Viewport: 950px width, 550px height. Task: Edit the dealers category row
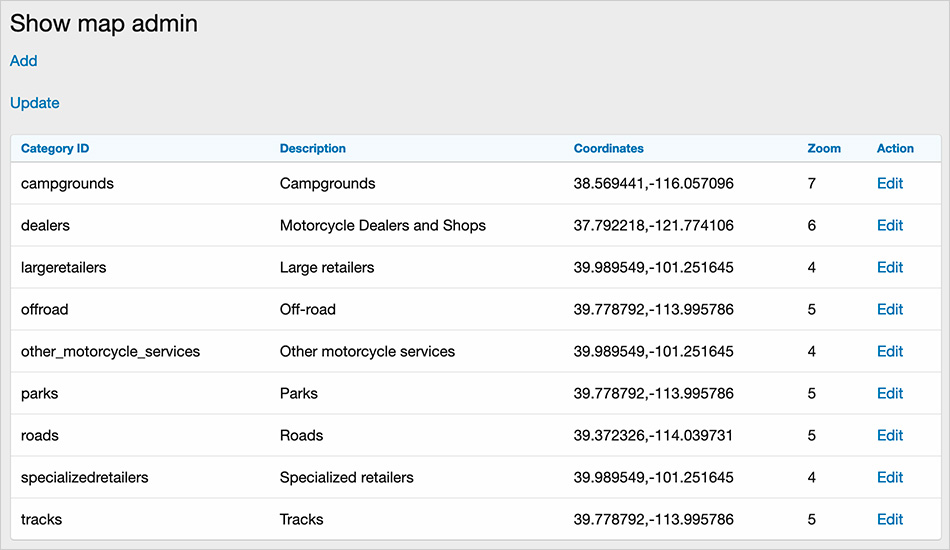pos(889,226)
